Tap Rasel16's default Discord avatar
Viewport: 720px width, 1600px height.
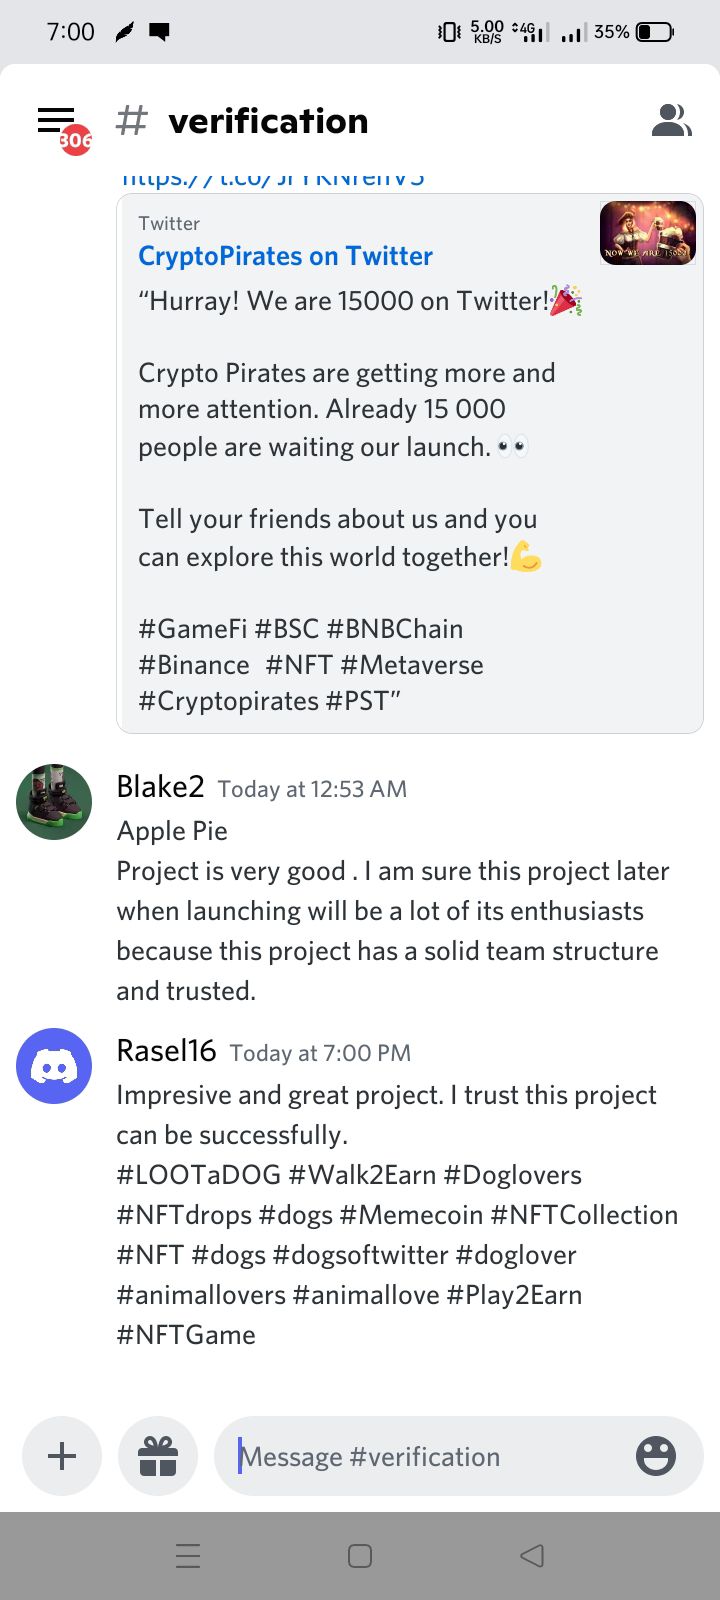coord(54,1066)
